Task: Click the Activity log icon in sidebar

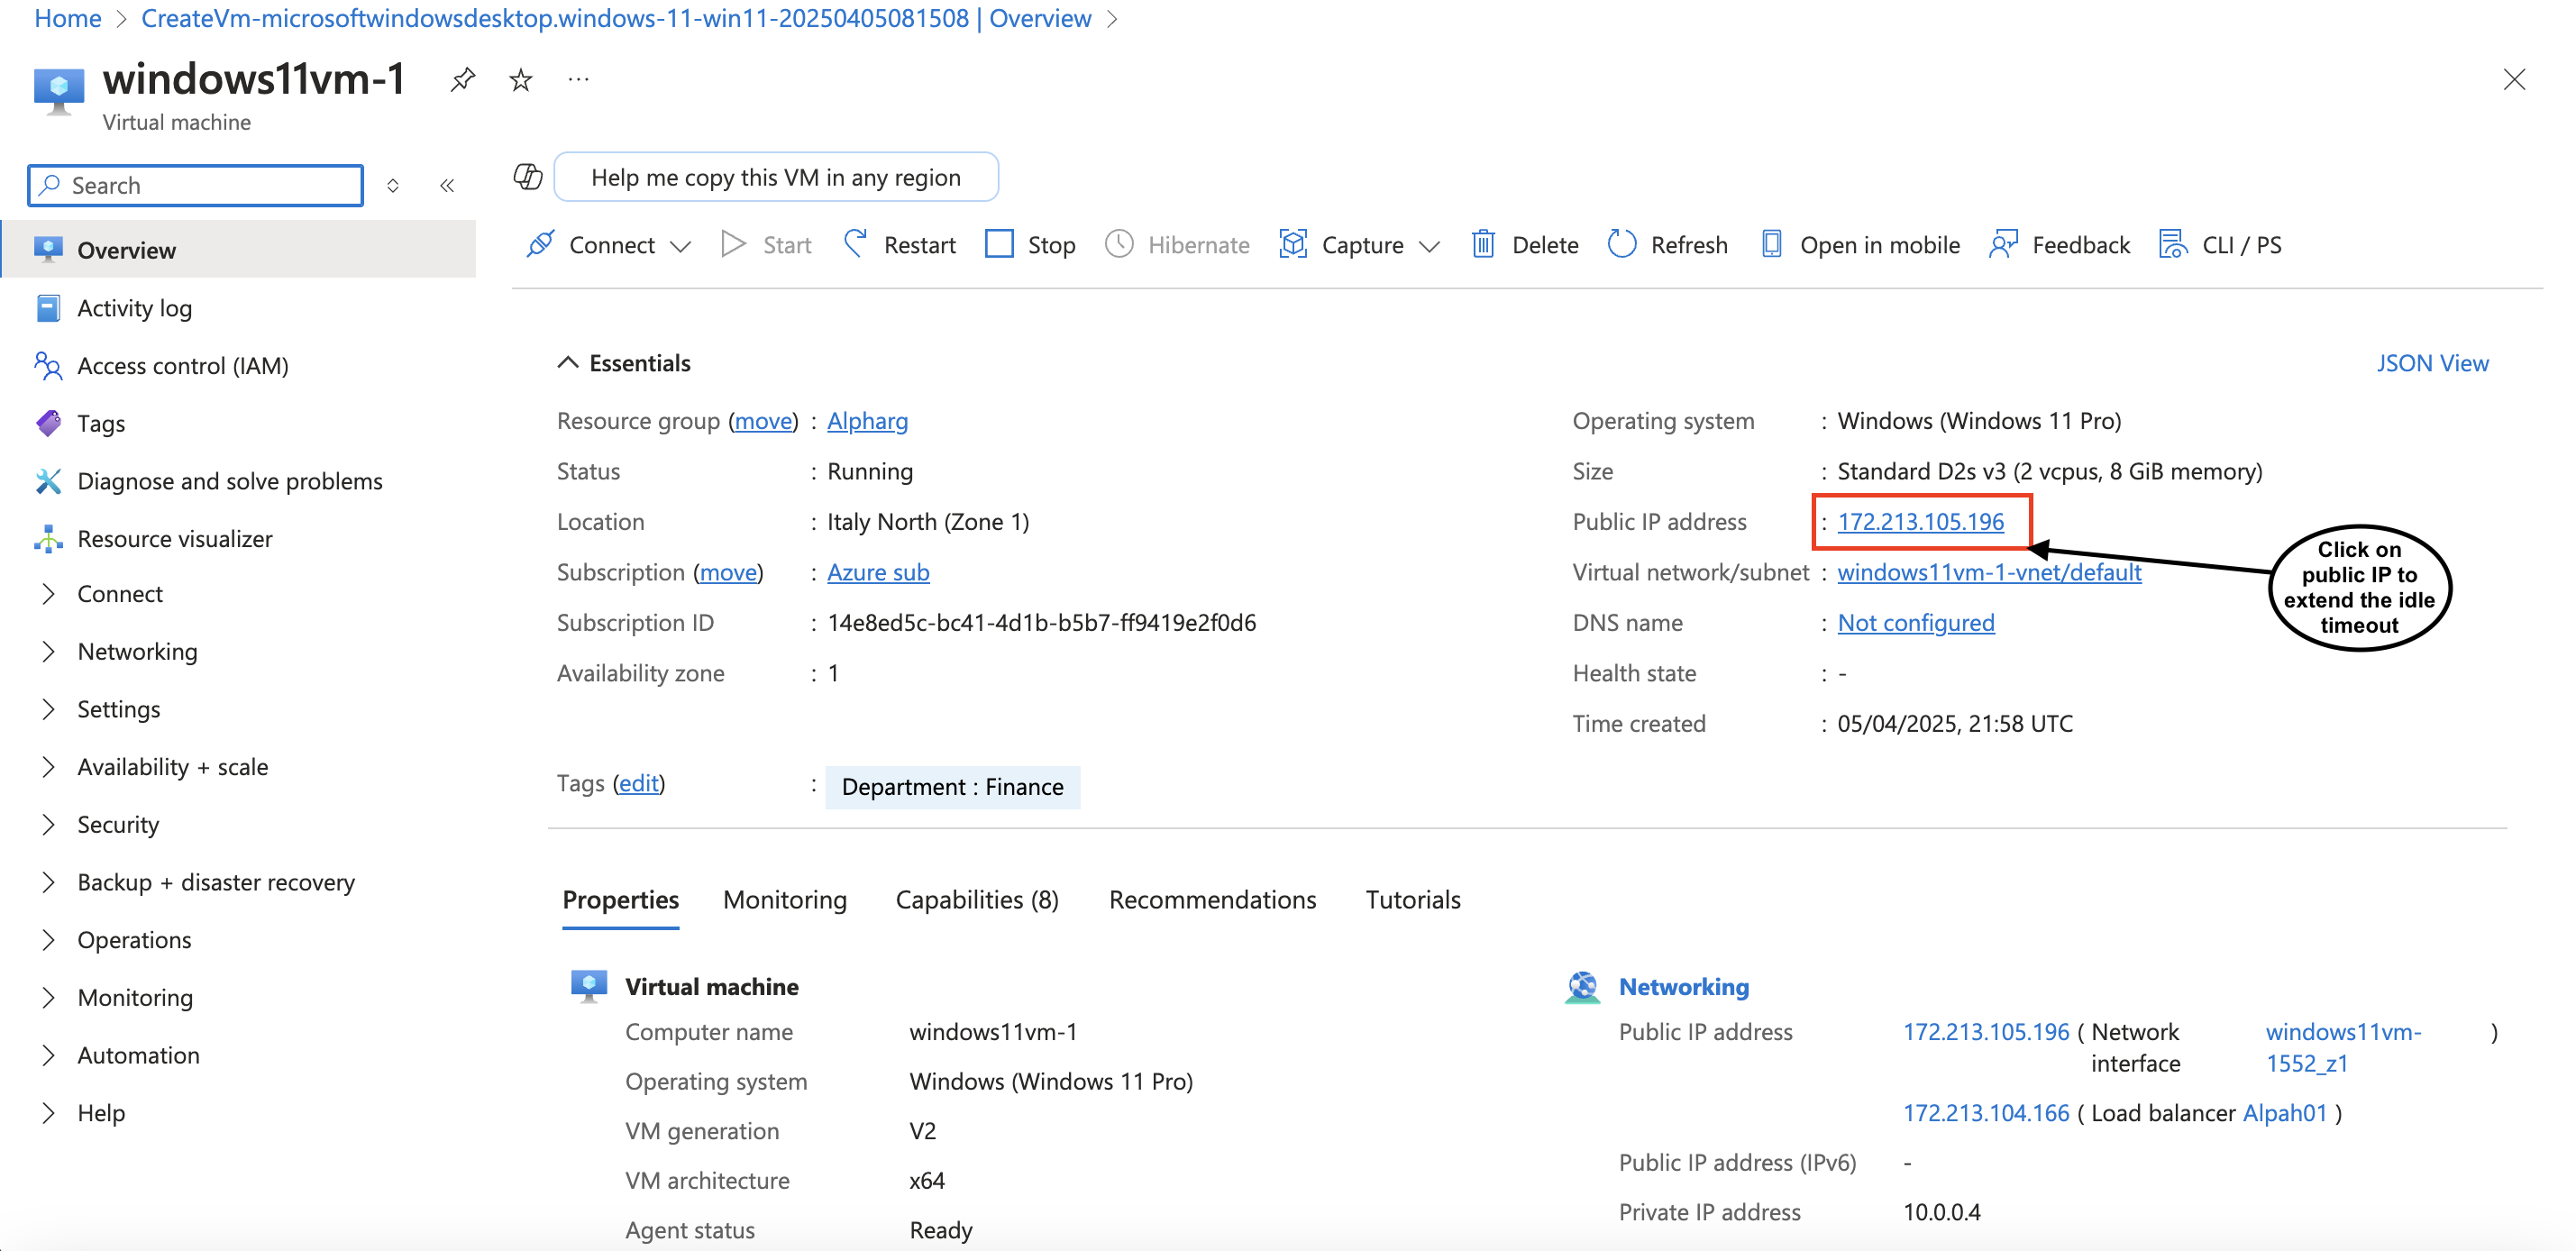Action: pos(48,308)
